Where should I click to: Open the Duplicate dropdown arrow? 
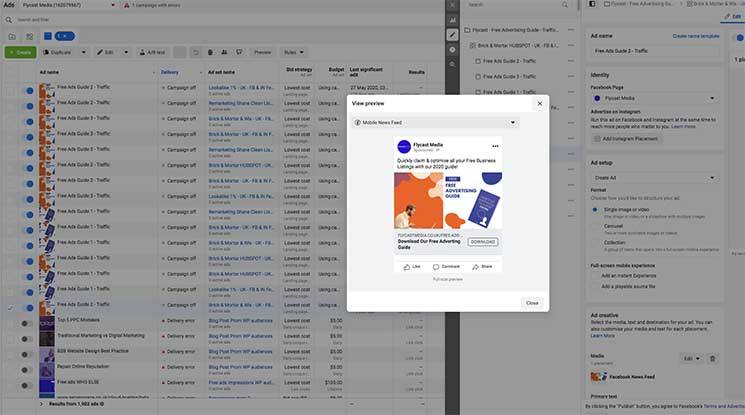(84, 52)
